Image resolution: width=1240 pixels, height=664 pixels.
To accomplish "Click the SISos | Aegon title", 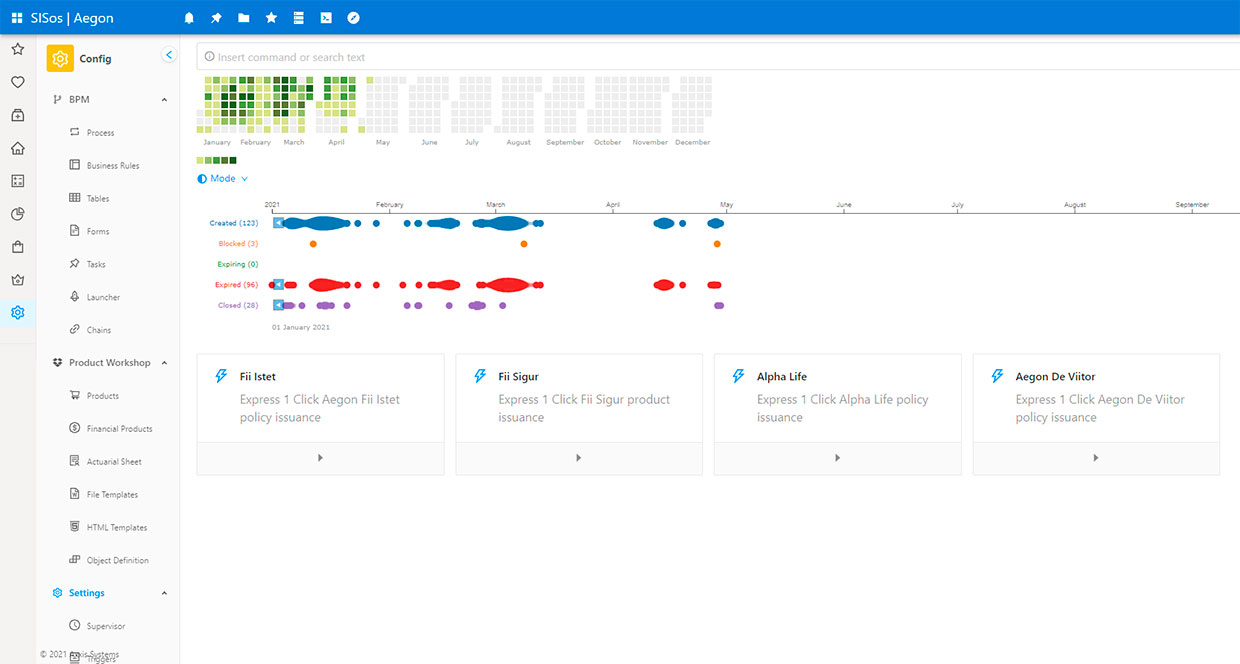I will point(72,18).
